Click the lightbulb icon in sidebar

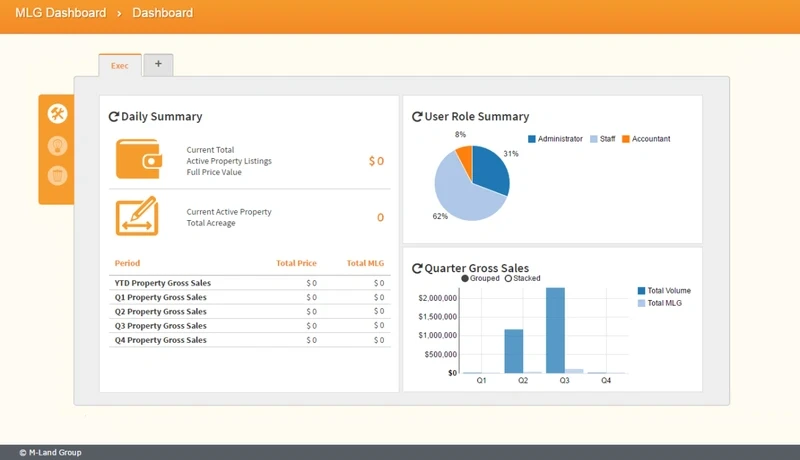pos(57,146)
